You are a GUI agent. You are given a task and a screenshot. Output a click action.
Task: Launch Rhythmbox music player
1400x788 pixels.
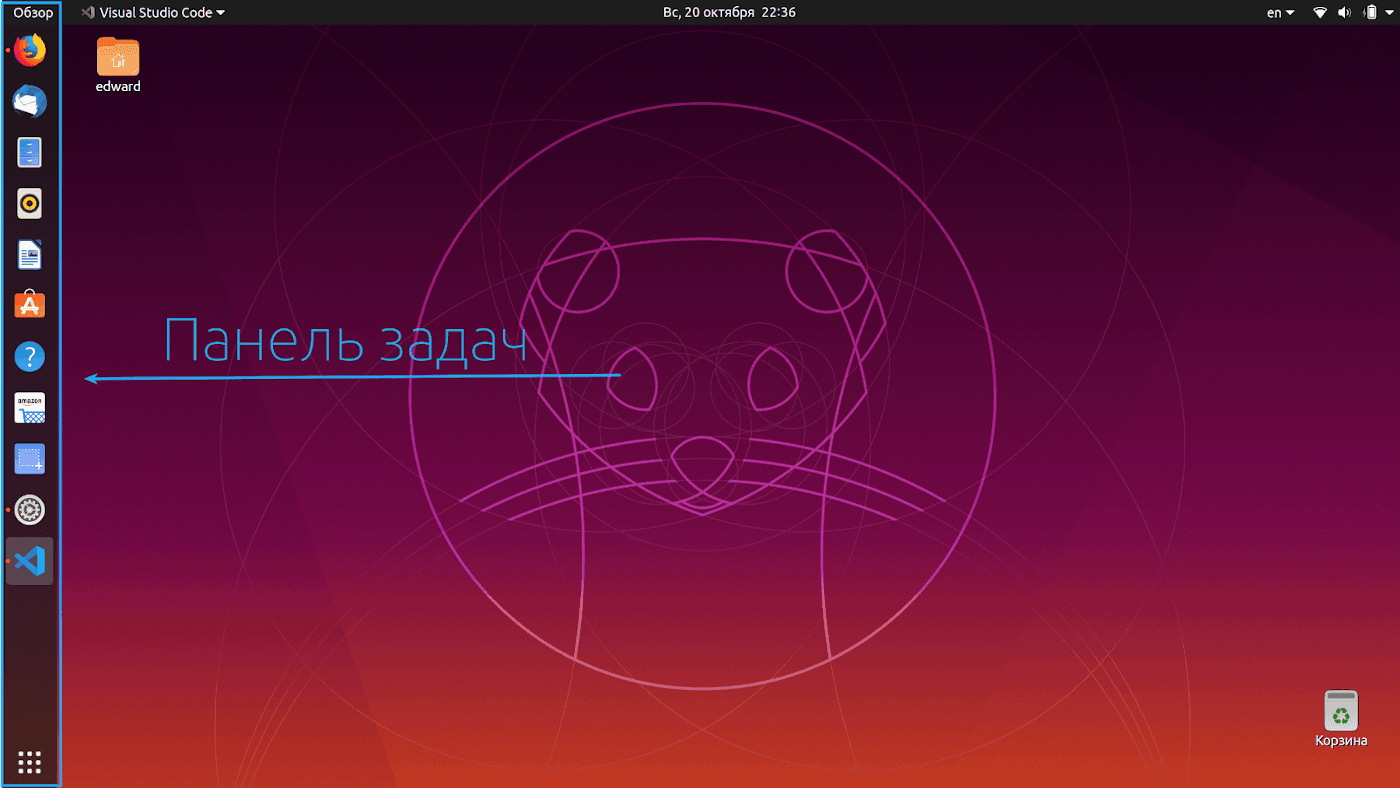(x=30, y=203)
